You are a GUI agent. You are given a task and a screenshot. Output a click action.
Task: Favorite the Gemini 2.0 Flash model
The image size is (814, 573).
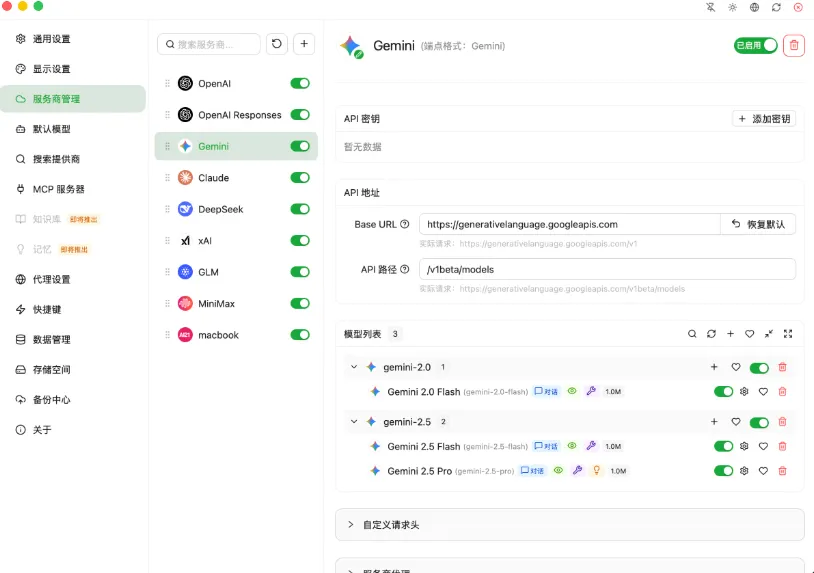[x=763, y=391]
